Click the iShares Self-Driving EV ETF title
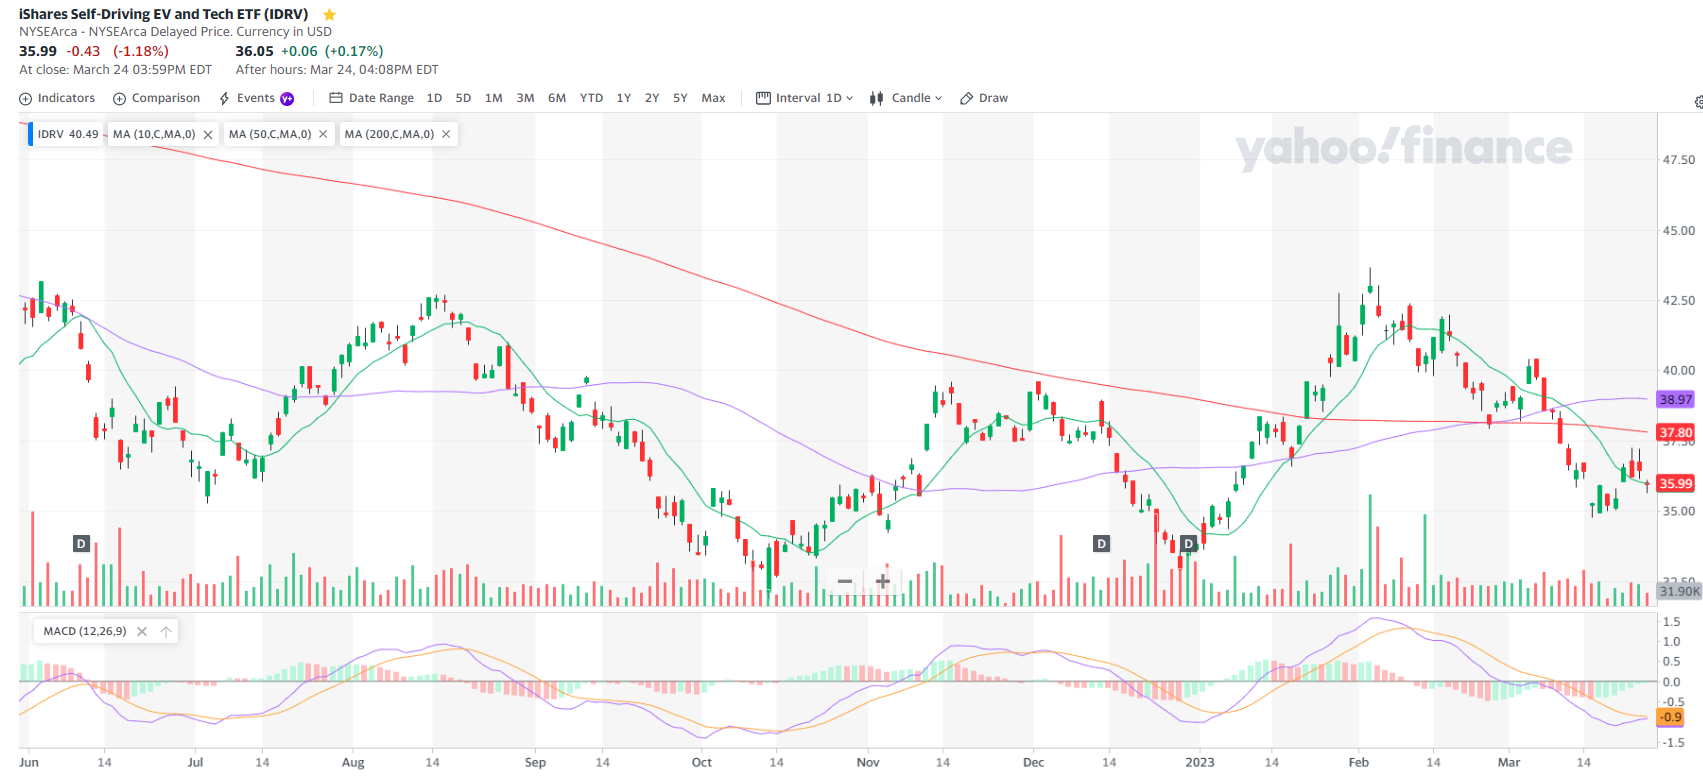 tap(163, 14)
